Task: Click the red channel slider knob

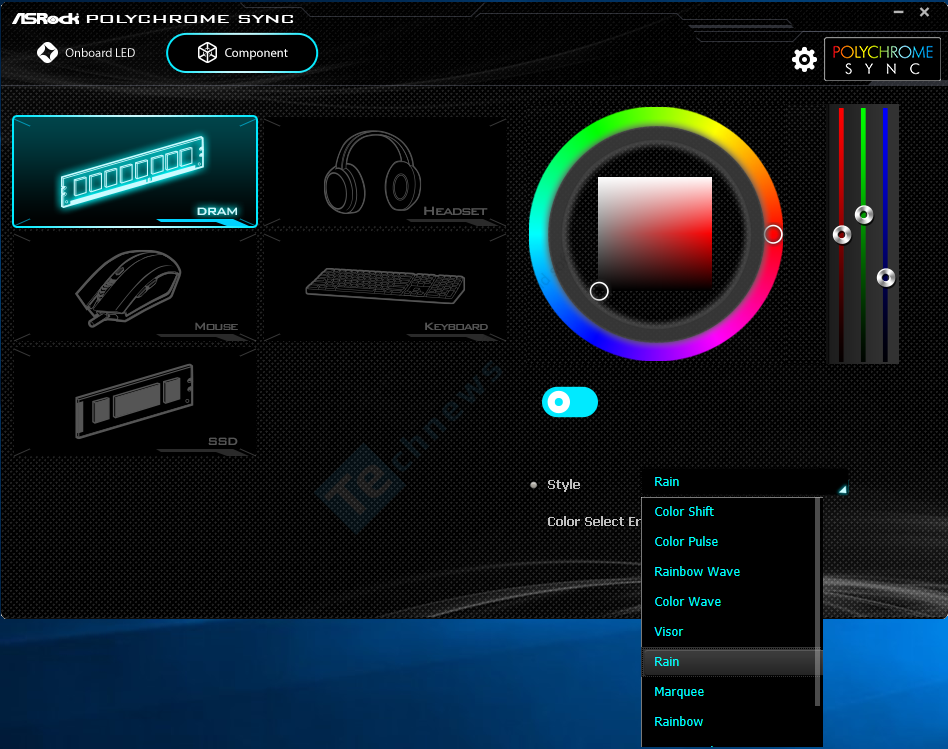Action: (842, 235)
